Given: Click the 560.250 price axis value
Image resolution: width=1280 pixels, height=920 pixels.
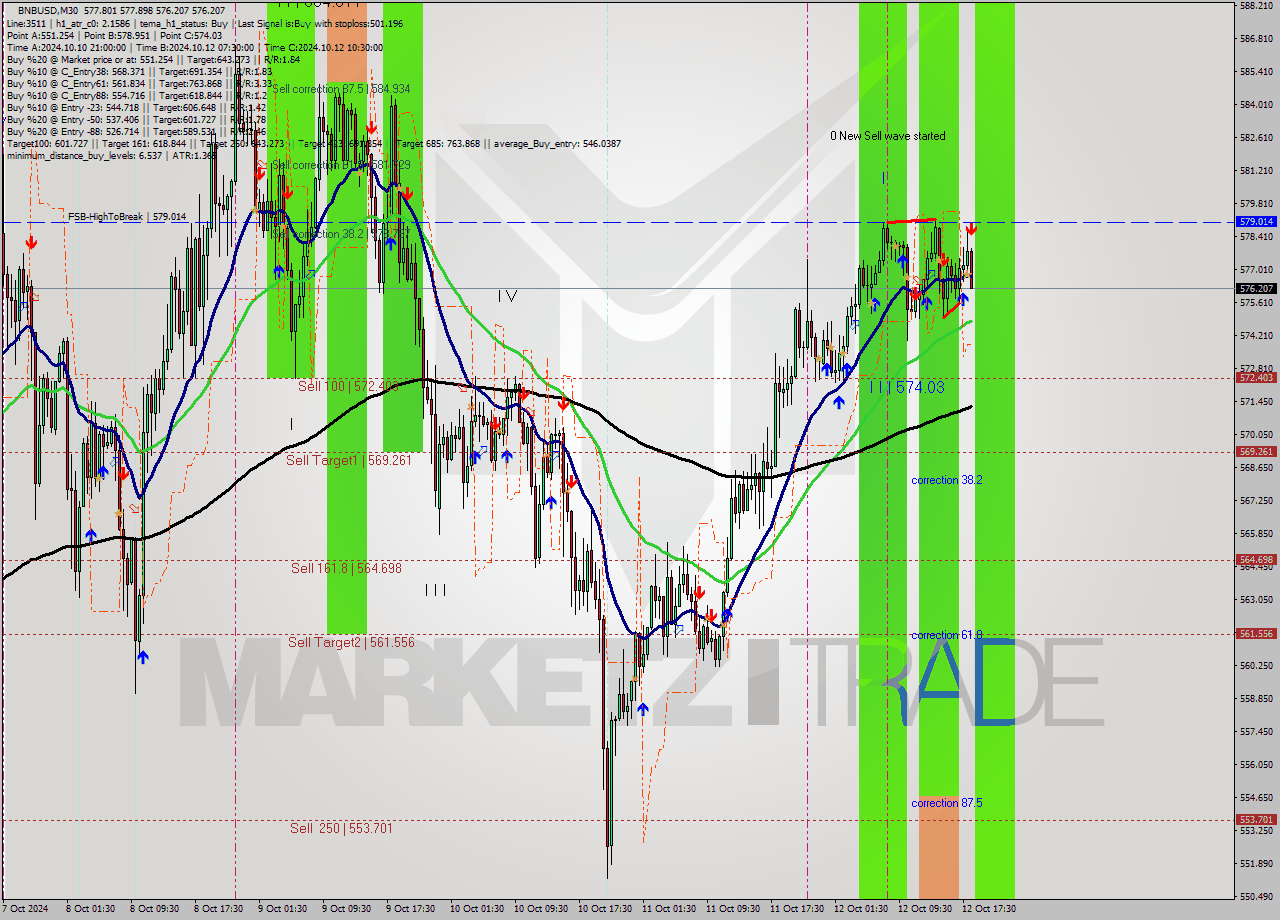Looking at the screenshot, I should (1256, 665).
